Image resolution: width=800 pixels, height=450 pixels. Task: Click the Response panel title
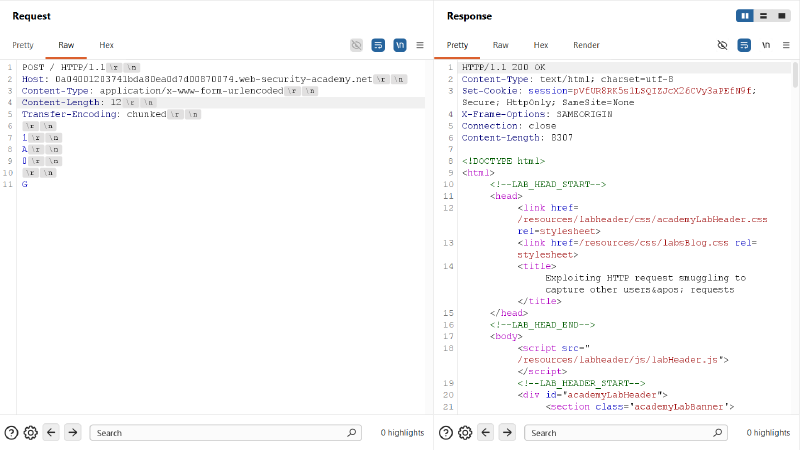point(469,16)
